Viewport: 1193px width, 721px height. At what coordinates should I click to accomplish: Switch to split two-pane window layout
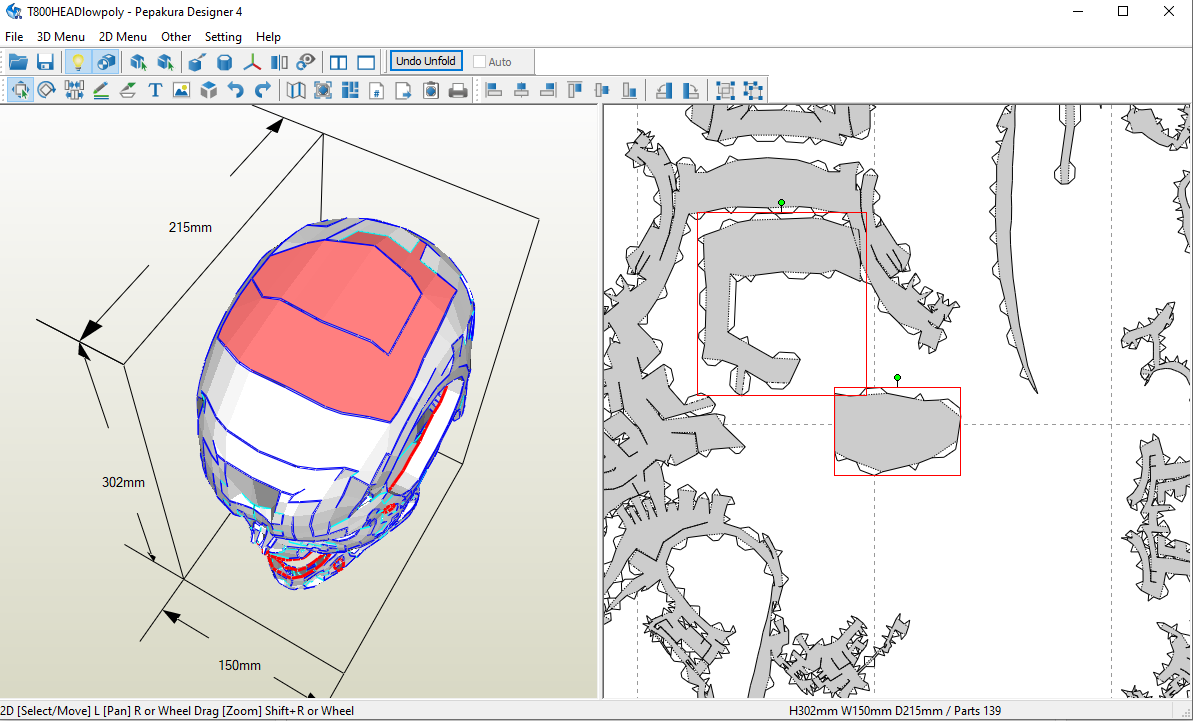click(339, 62)
